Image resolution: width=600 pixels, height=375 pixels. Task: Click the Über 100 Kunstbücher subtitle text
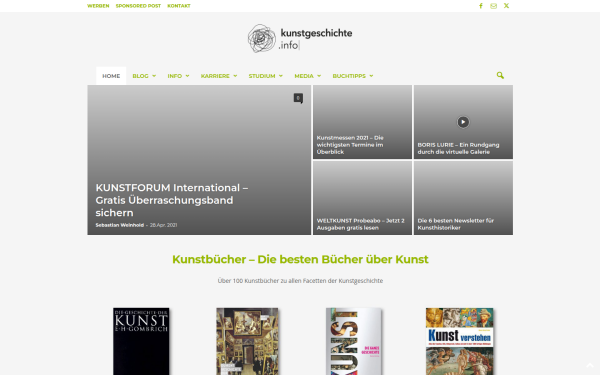click(300, 281)
